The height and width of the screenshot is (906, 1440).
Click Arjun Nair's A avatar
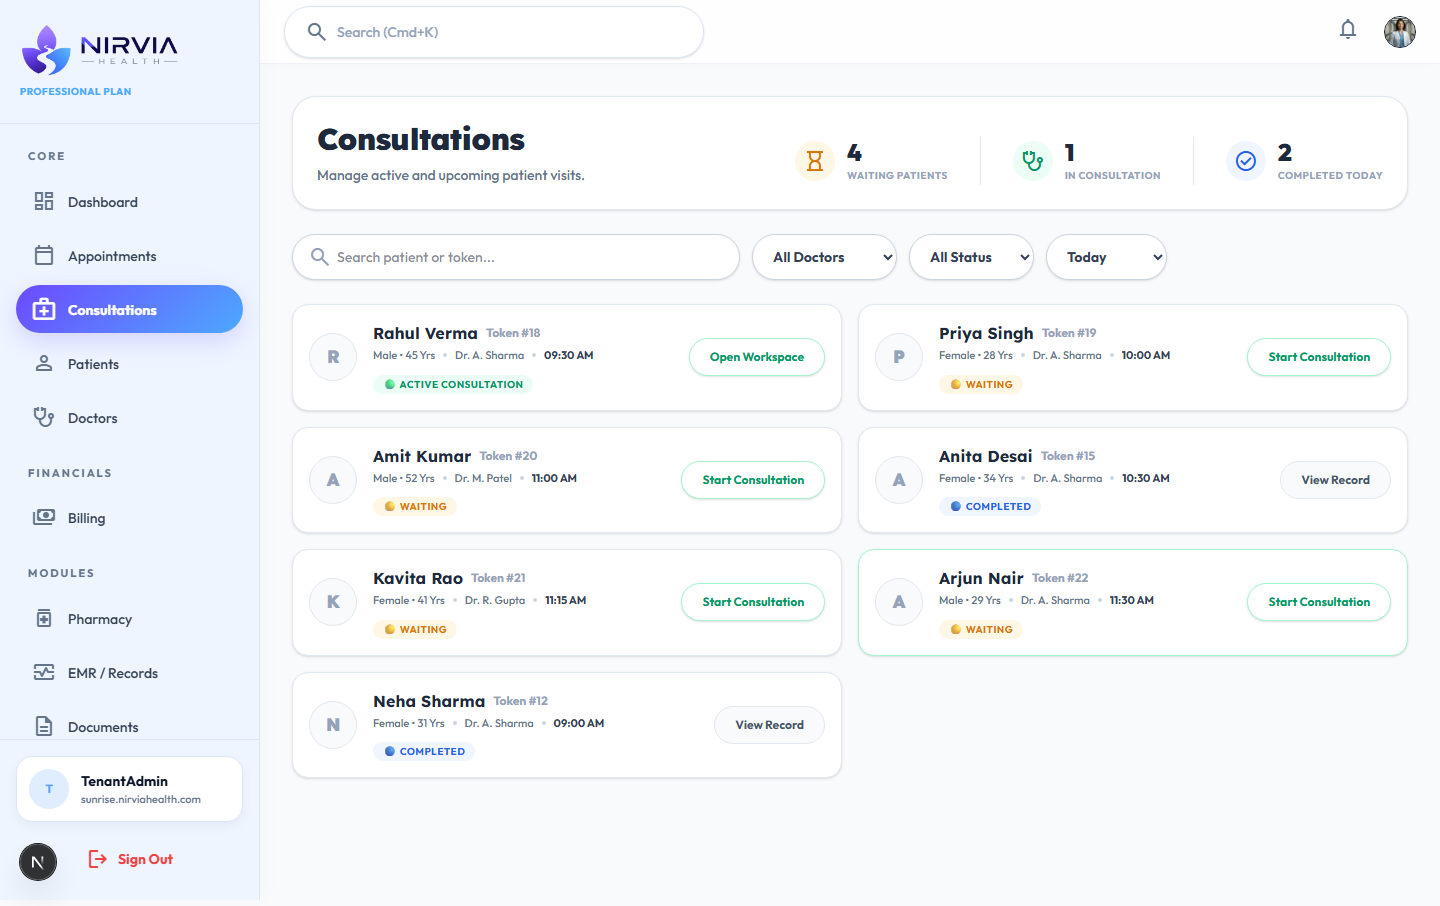point(899,602)
